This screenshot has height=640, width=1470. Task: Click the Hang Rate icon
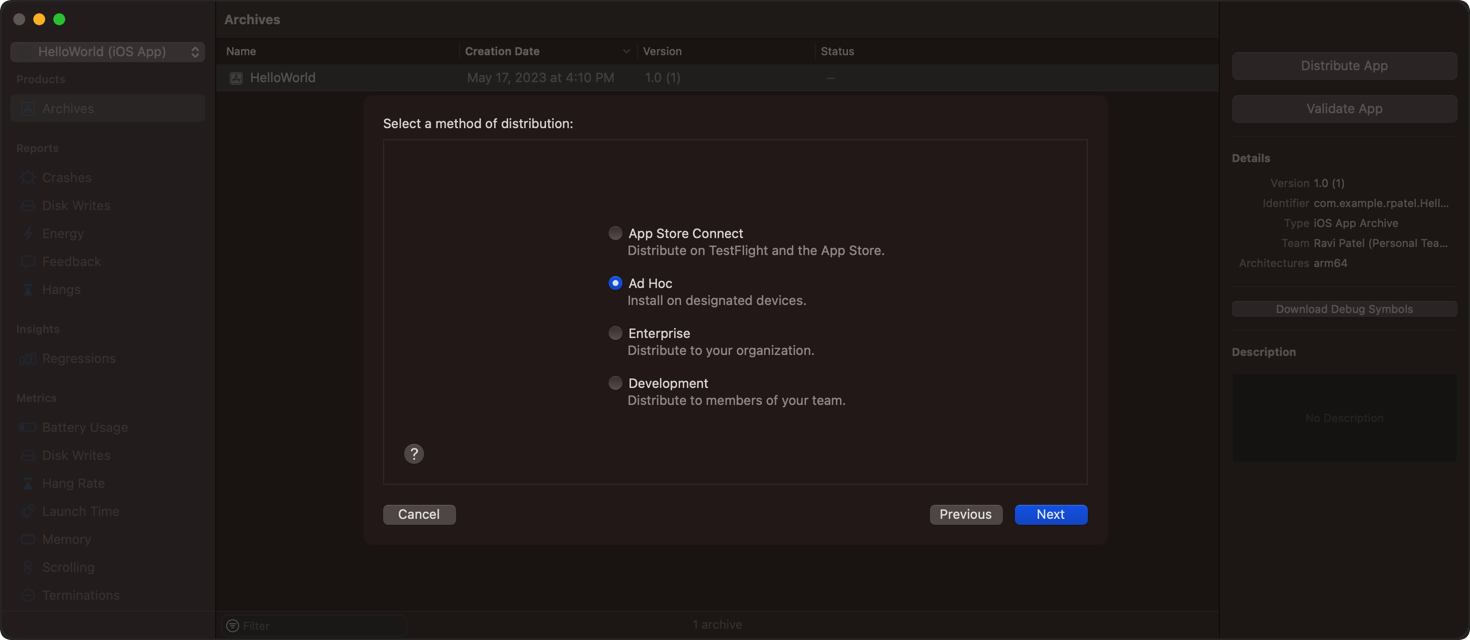tap(28, 483)
